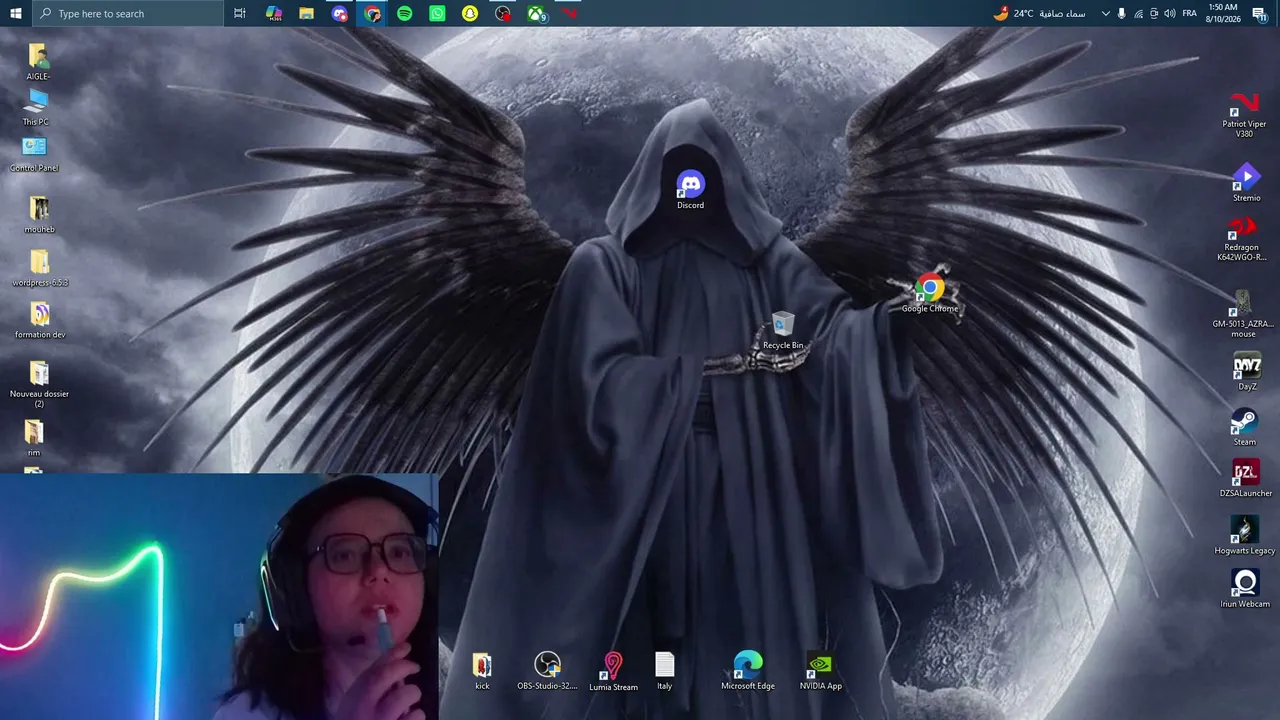Viewport: 1280px width, 720px height.
Task: Show hidden system tray icons
Action: (1105, 13)
